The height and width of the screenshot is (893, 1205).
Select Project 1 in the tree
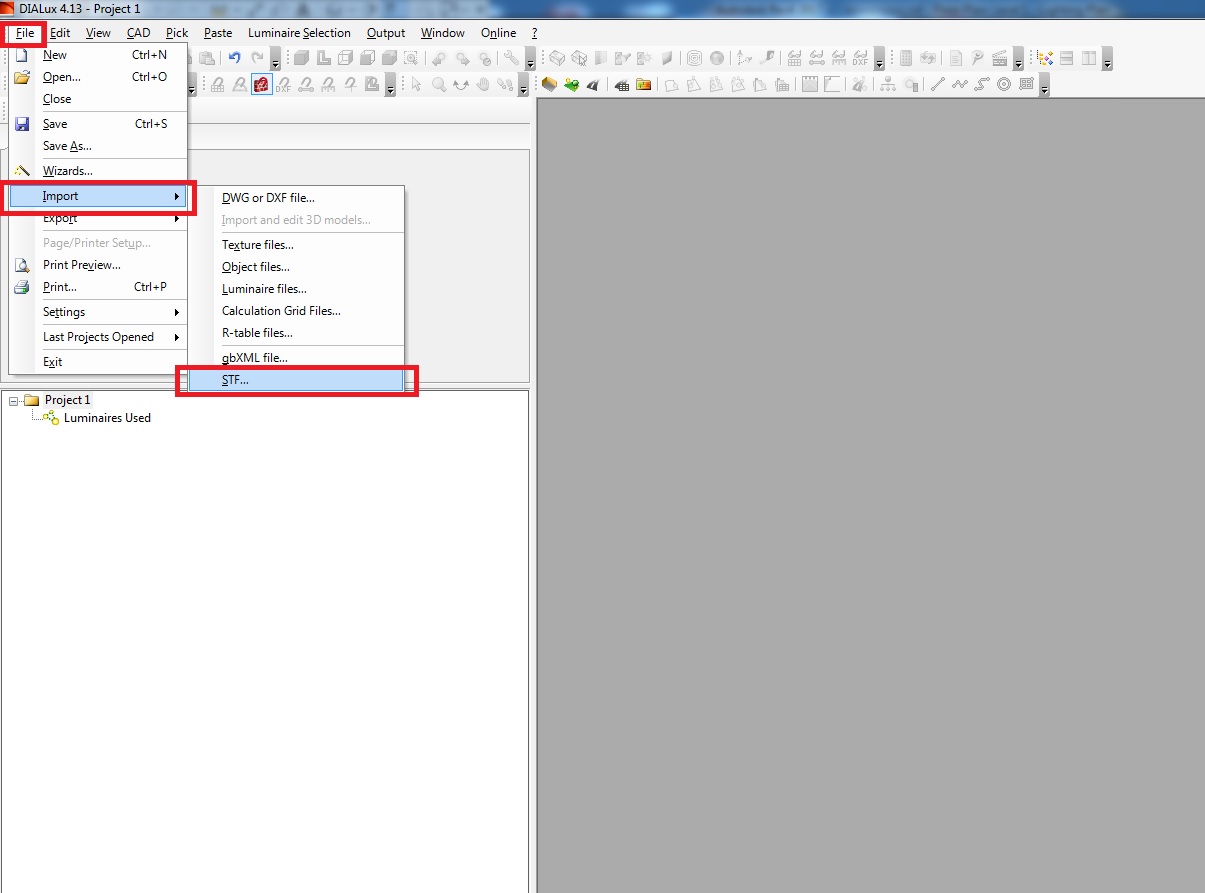point(67,400)
